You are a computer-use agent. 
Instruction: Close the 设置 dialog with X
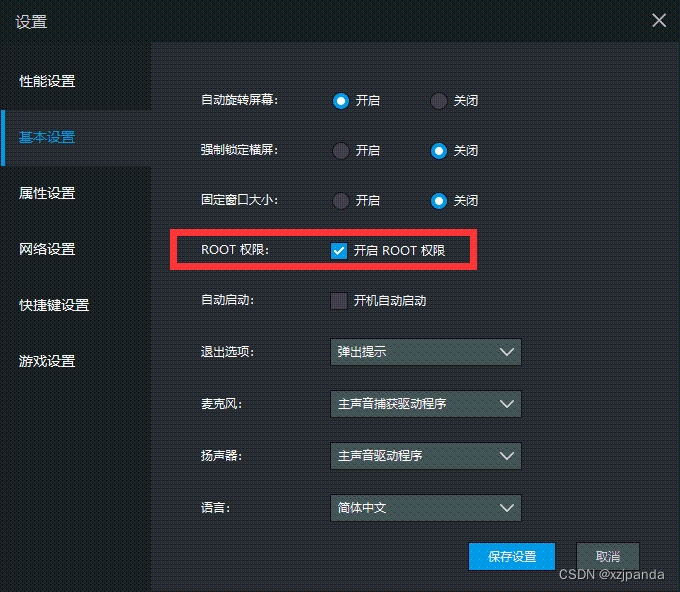click(659, 20)
